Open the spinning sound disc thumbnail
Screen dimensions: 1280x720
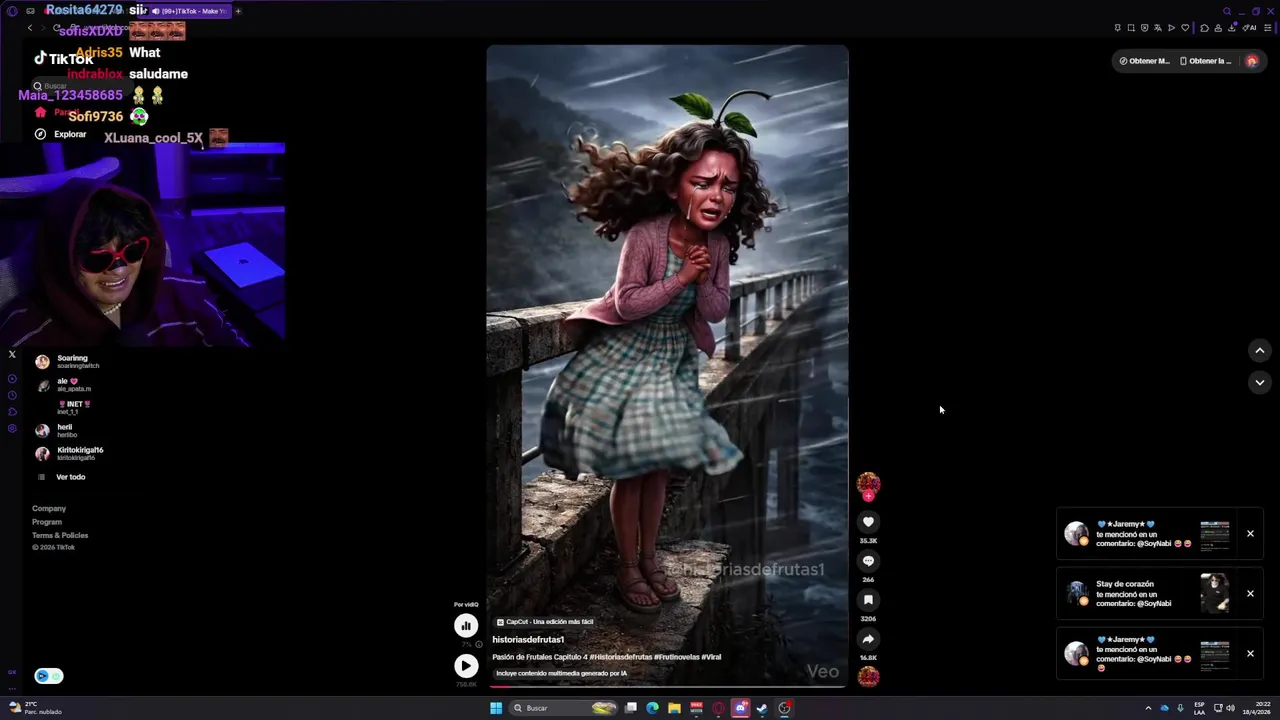[x=868, y=677]
